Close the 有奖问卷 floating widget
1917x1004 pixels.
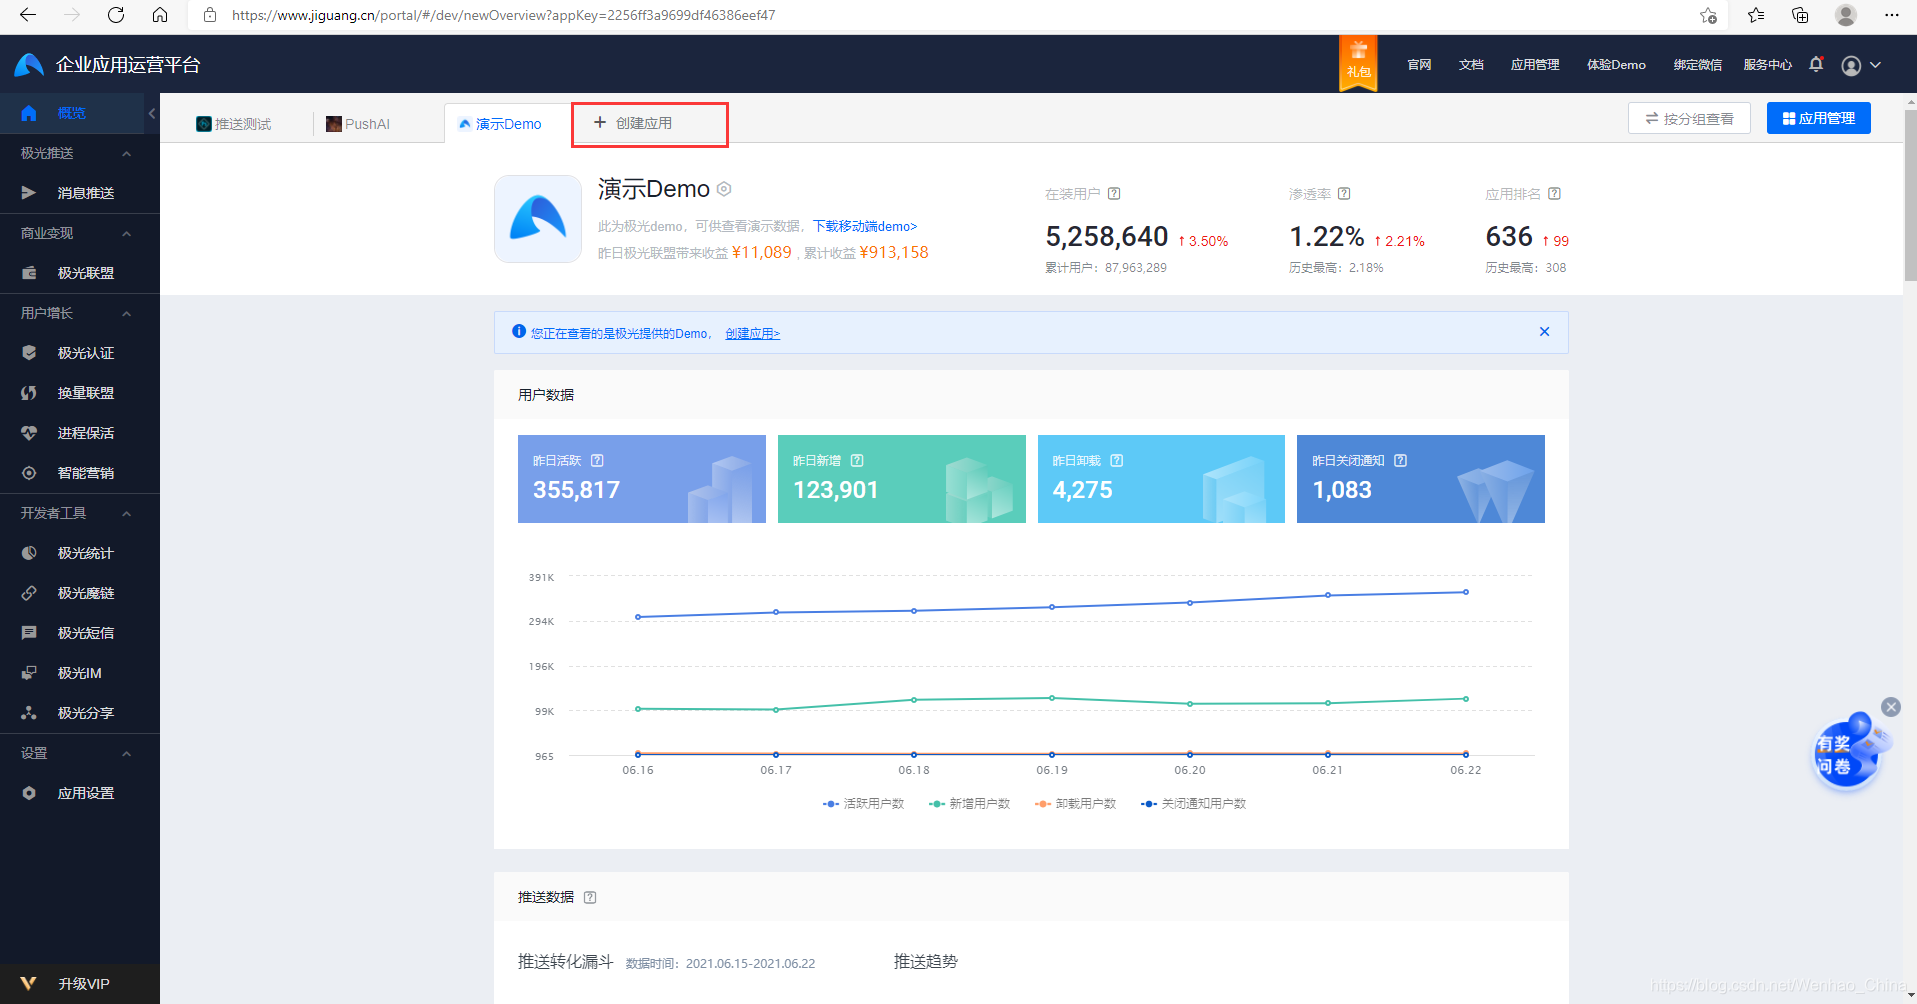click(1891, 707)
